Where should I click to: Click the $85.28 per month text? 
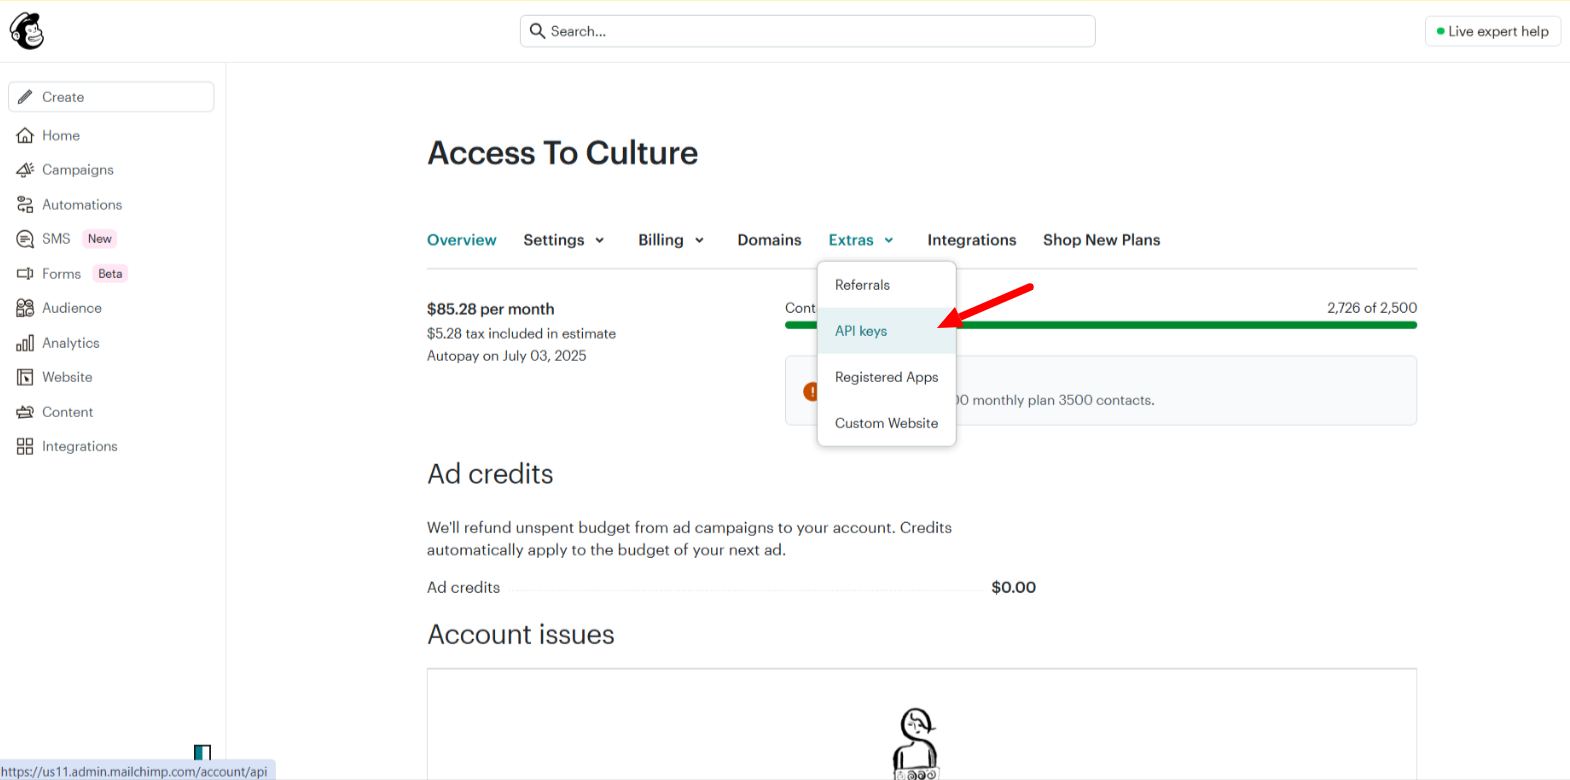click(x=490, y=309)
